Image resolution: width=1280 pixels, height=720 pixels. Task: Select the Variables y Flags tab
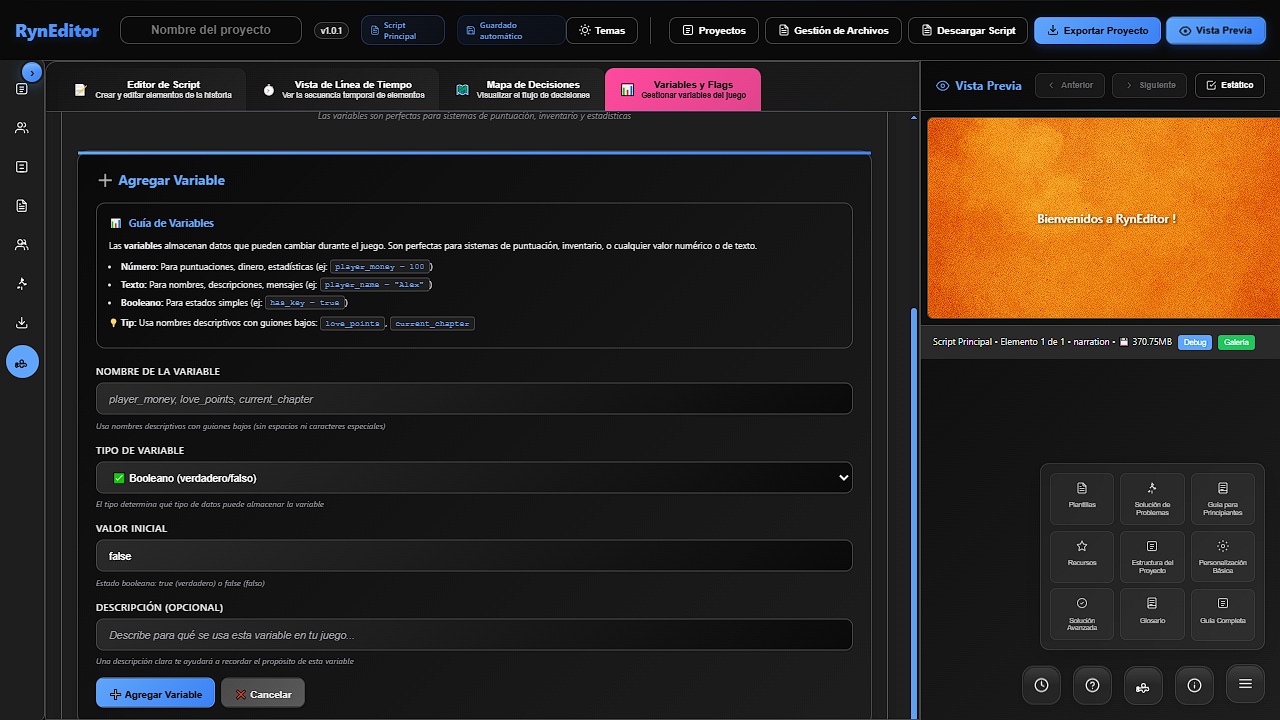click(x=683, y=89)
